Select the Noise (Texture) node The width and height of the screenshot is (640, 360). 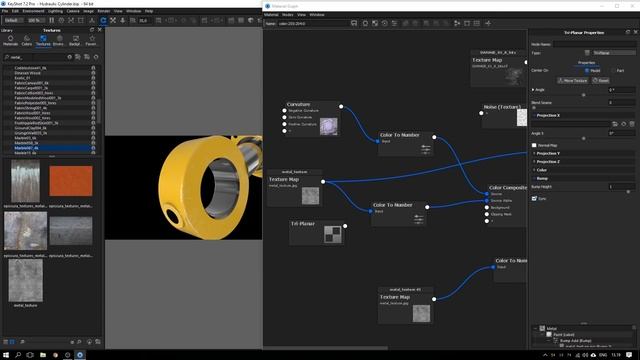pyautogui.click(x=504, y=116)
